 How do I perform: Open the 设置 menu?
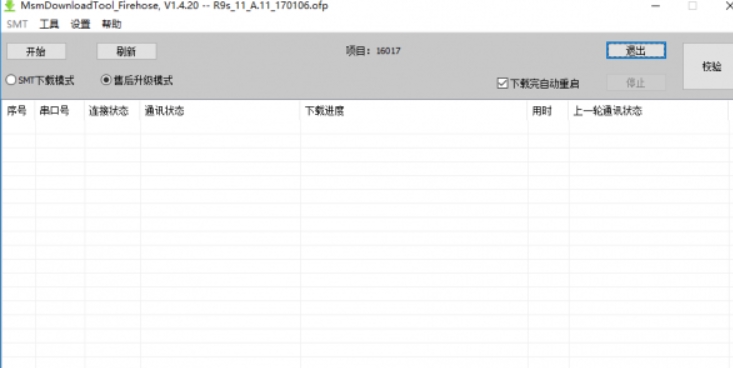[x=80, y=24]
